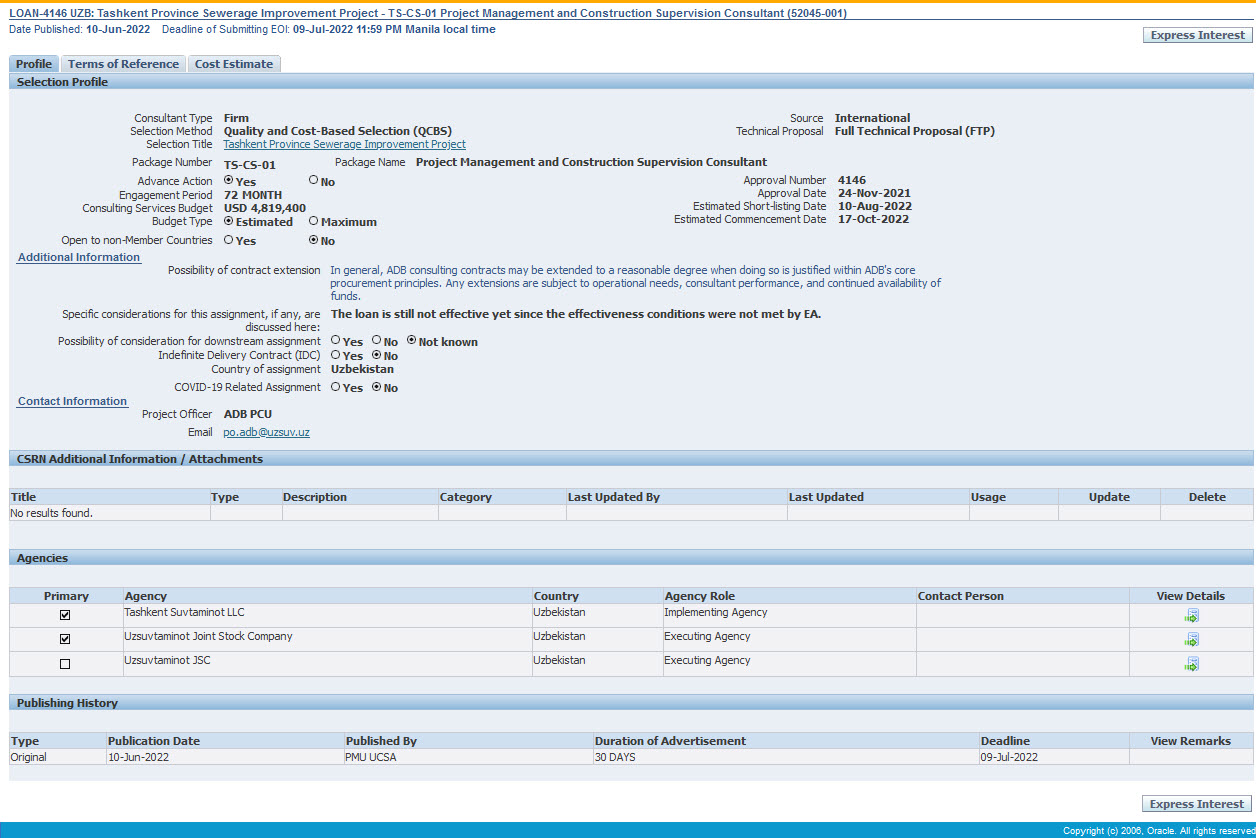Open the Cost Estimate tab
The width and height of the screenshot is (1256, 838).
click(x=234, y=64)
